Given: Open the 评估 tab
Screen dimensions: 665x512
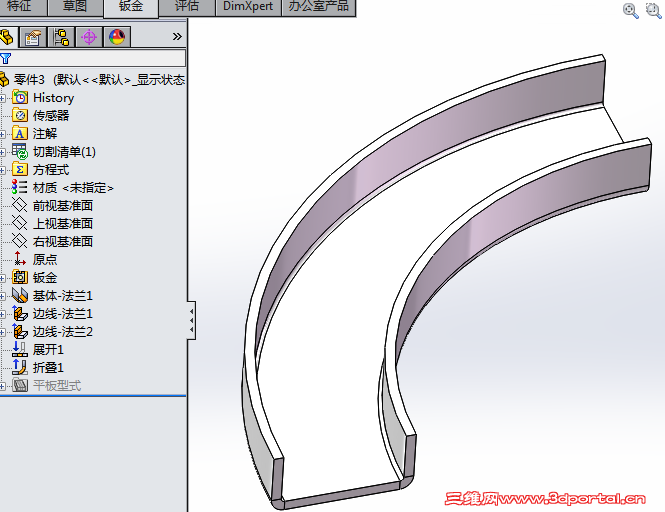Looking at the screenshot, I should [187, 7].
